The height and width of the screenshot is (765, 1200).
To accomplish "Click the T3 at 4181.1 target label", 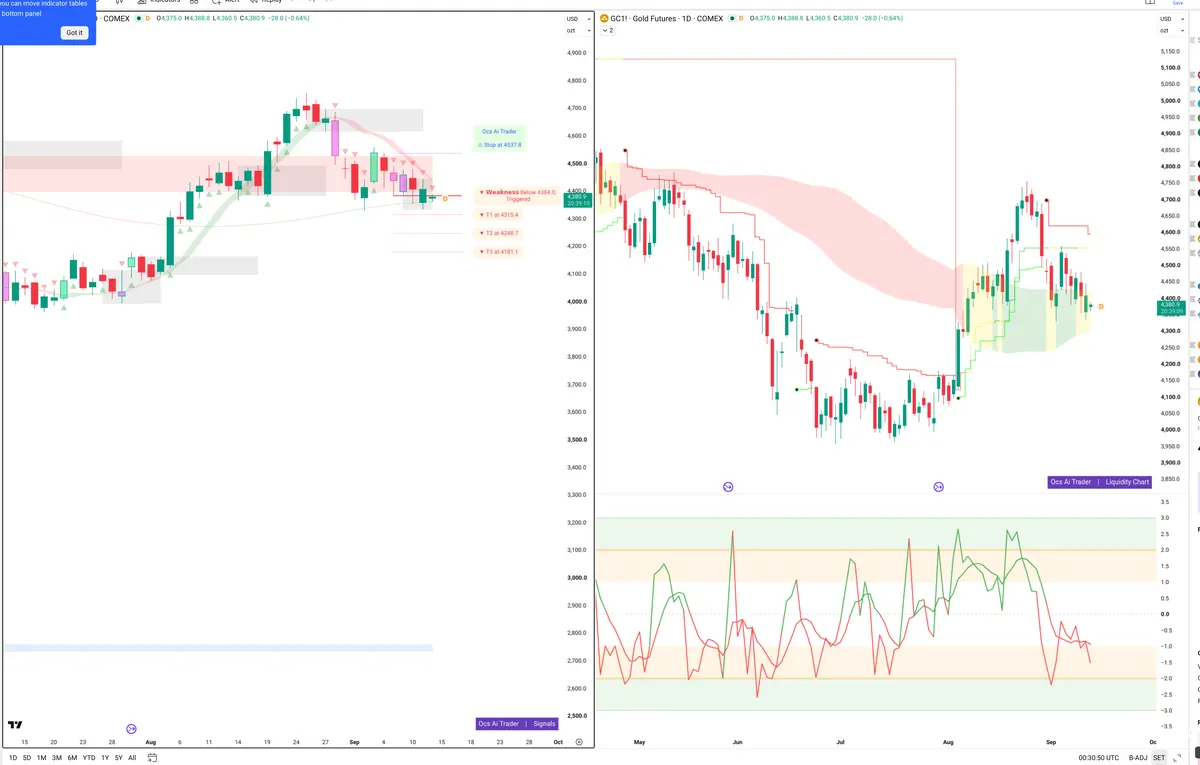I will [x=499, y=252].
